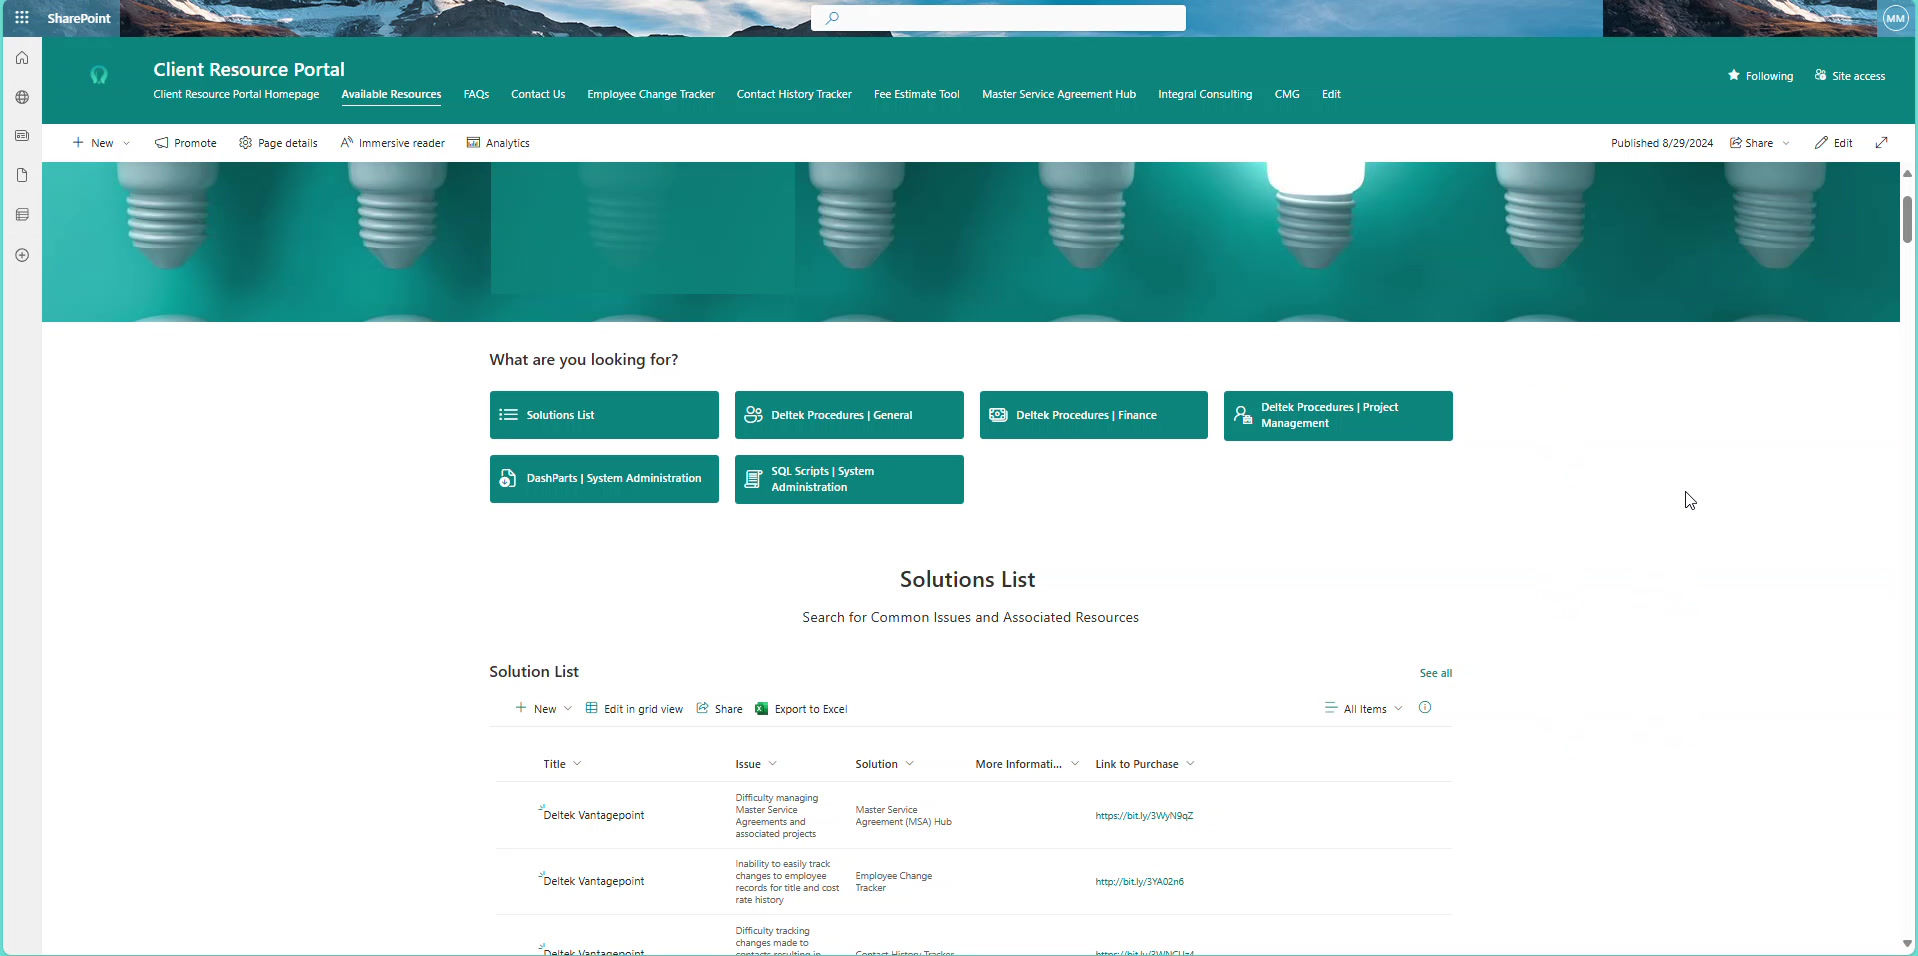The image size is (1918, 956).
Task: Click the create plus icon in left rail
Action: point(22,255)
